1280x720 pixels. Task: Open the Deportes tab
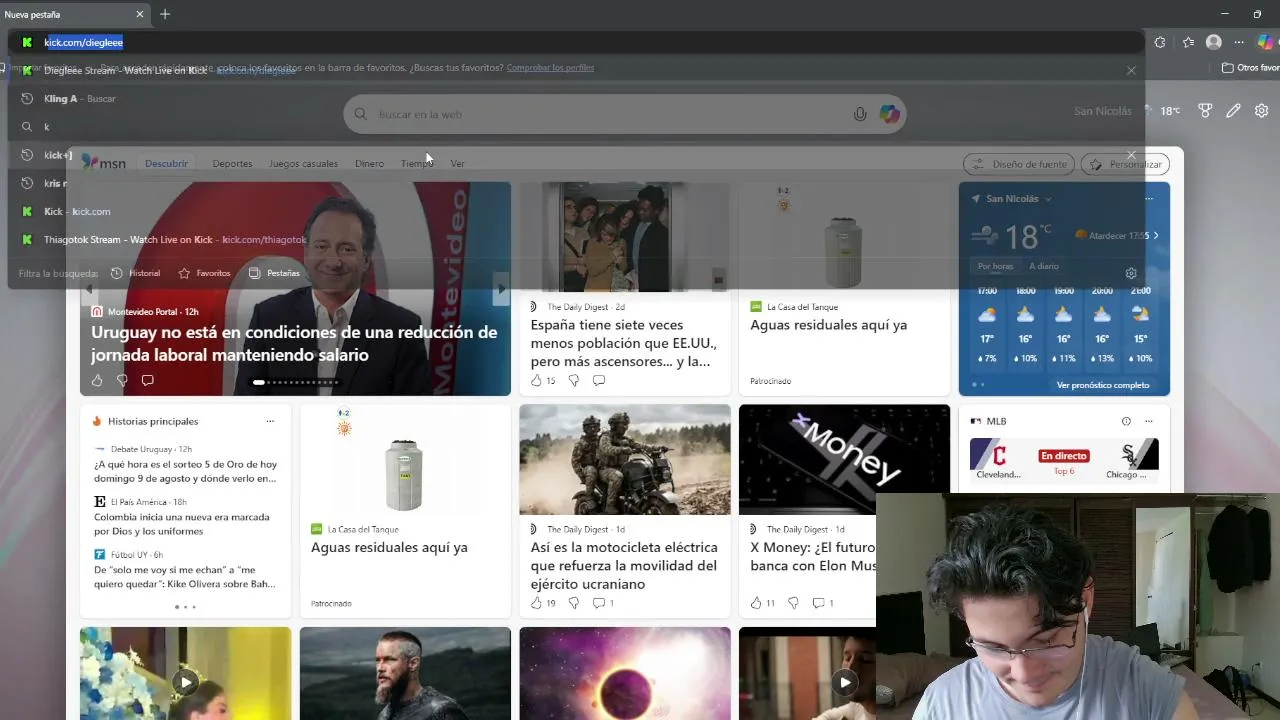click(232, 163)
